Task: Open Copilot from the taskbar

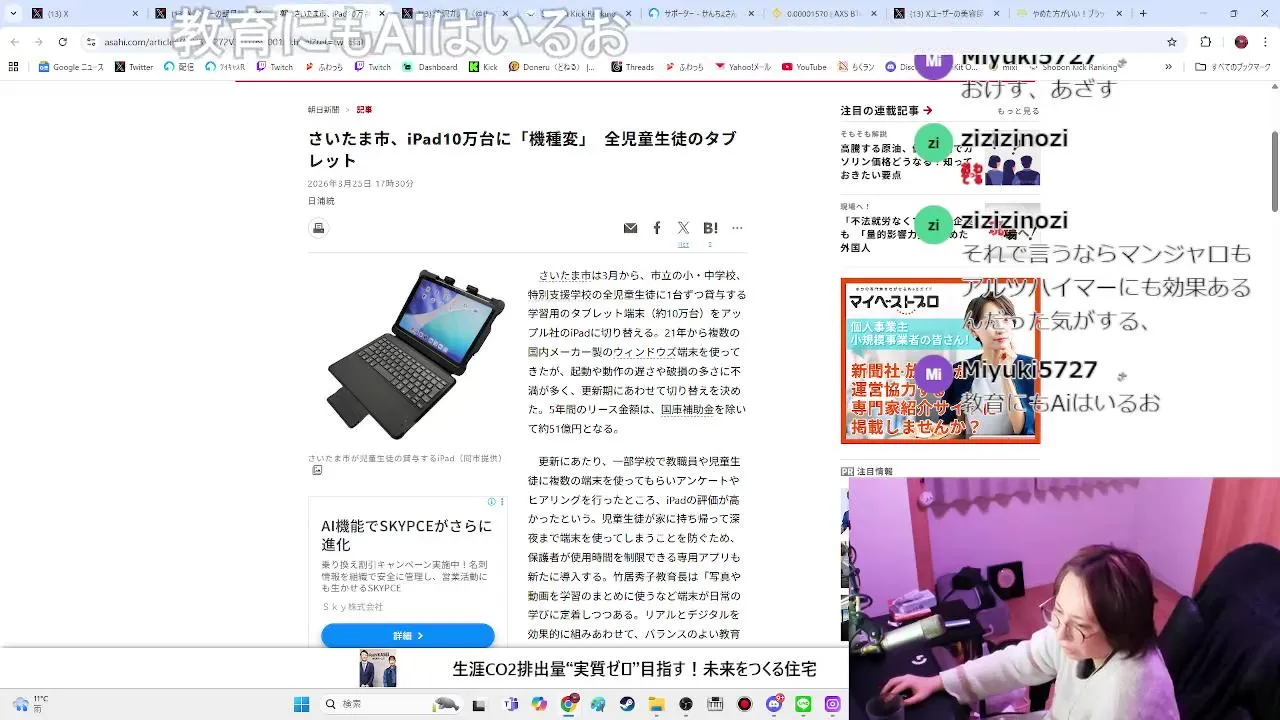Action: pyautogui.click(x=540, y=704)
